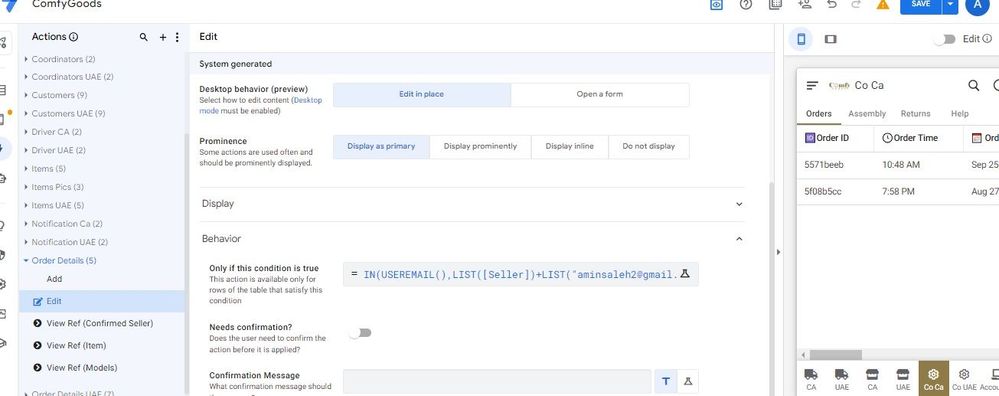The height and width of the screenshot is (396, 999).
Task: Choose Display as primary prominence
Action: coord(381,146)
